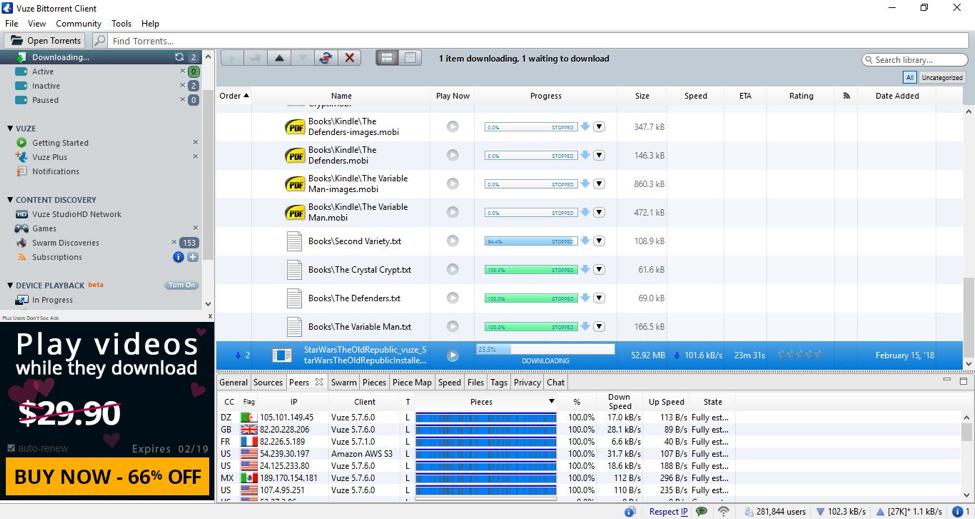Click refresh icon beside Downloading sidebar item

pyautogui.click(x=179, y=57)
